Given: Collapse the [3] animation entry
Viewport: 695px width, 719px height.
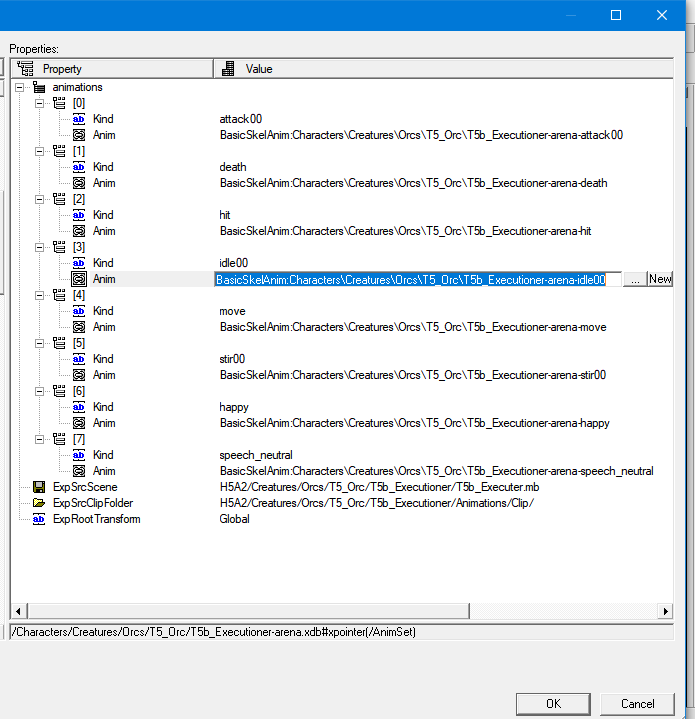Looking at the screenshot, I should click(x=39, y=247).
